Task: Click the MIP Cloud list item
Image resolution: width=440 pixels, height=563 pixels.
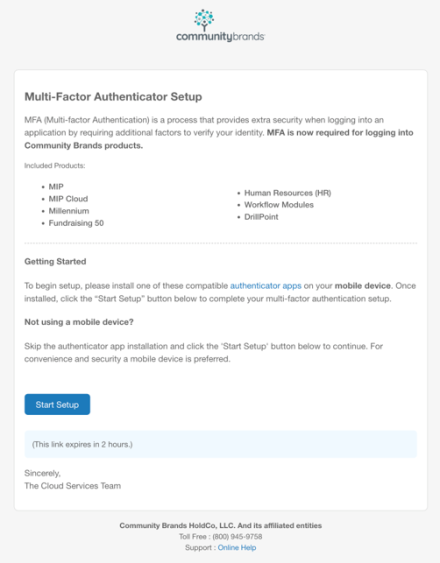Action: pyautogui.click(x=68, y=199)
